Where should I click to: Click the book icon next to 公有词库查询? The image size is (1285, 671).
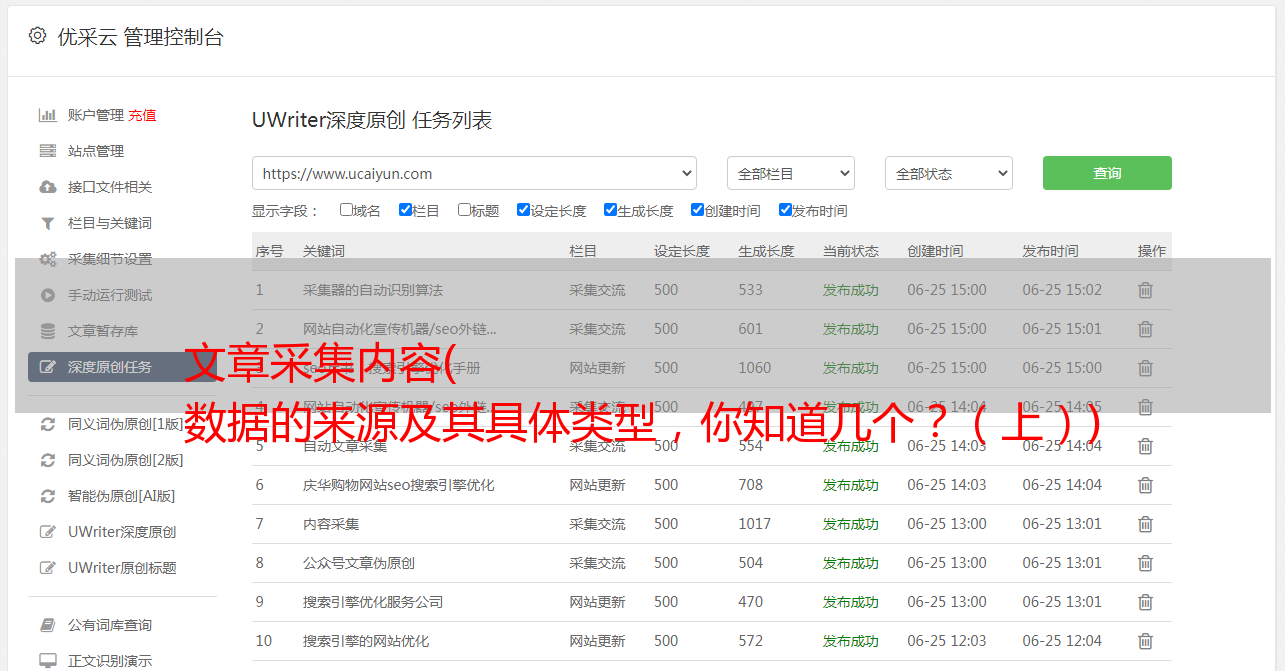[x=47, y=625]
